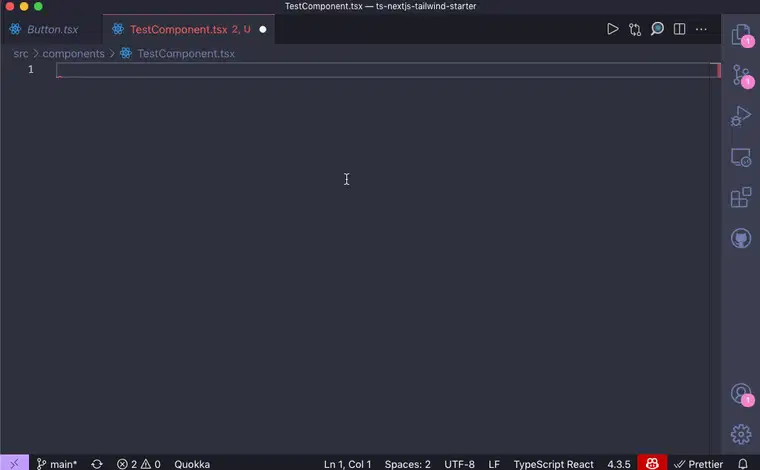Click the components folder in the breadcrumb

click(73, 53)
